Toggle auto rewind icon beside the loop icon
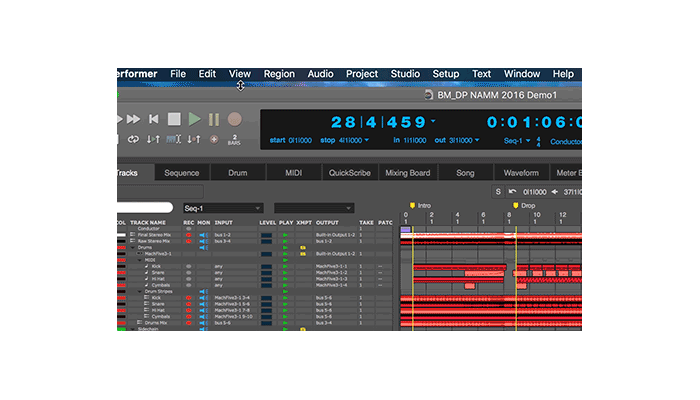Screen dimensions: 700x400 (153, 139)
